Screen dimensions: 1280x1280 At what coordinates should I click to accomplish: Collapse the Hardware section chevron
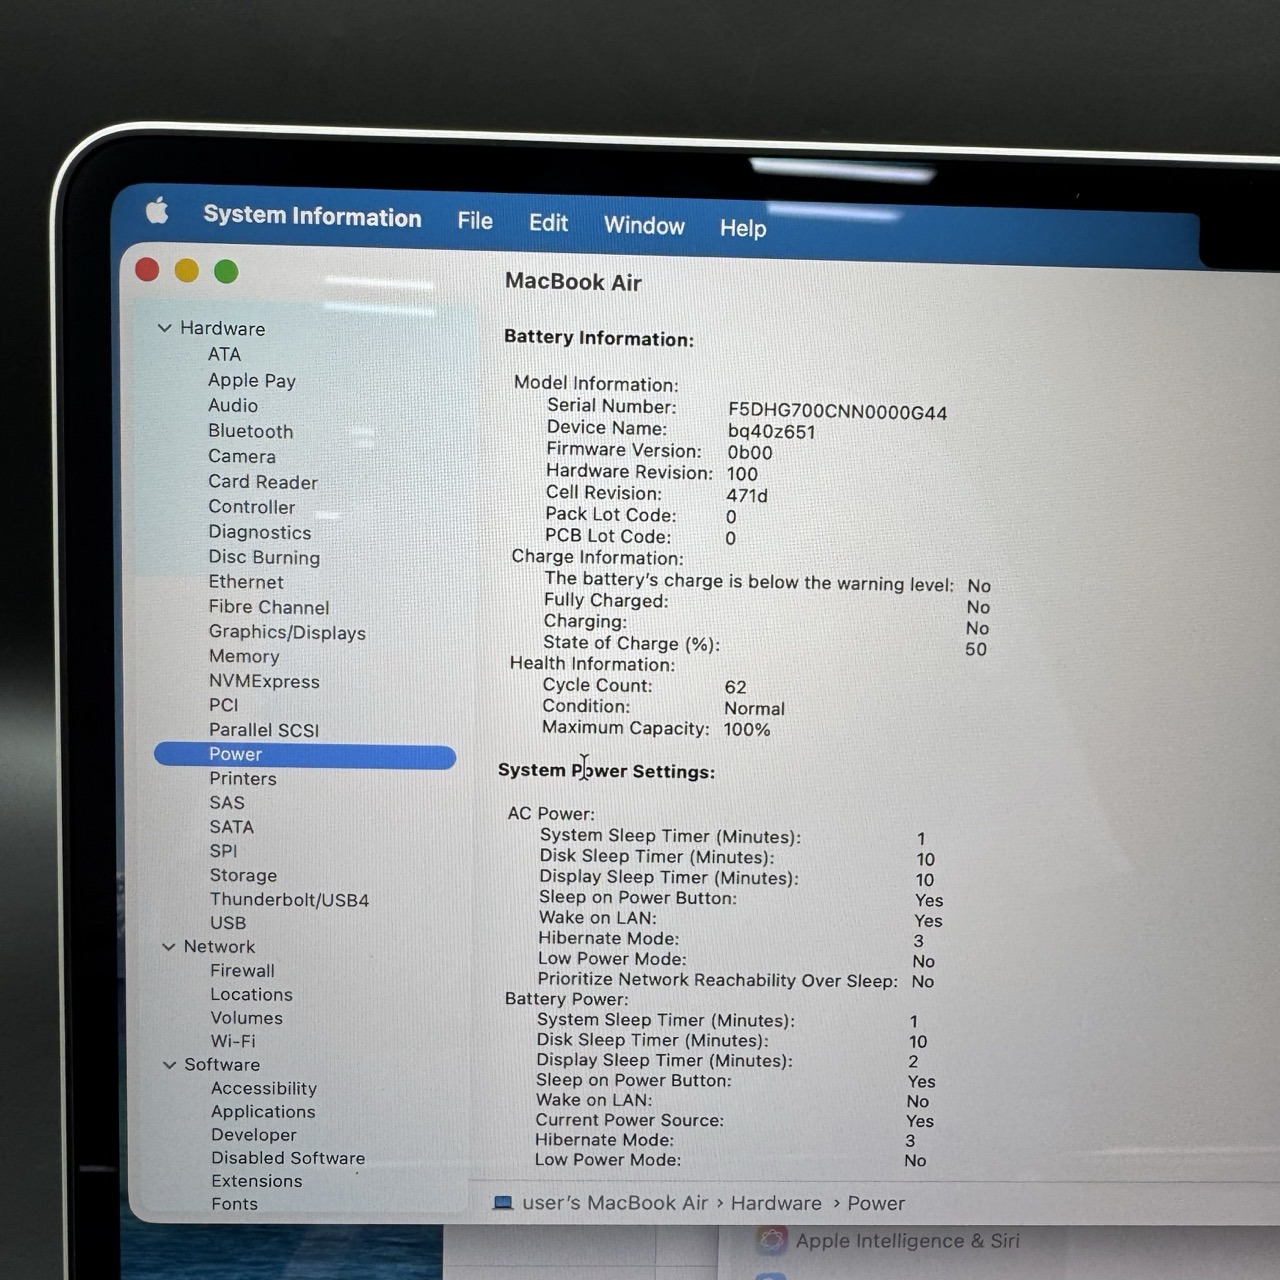(165, 328)
